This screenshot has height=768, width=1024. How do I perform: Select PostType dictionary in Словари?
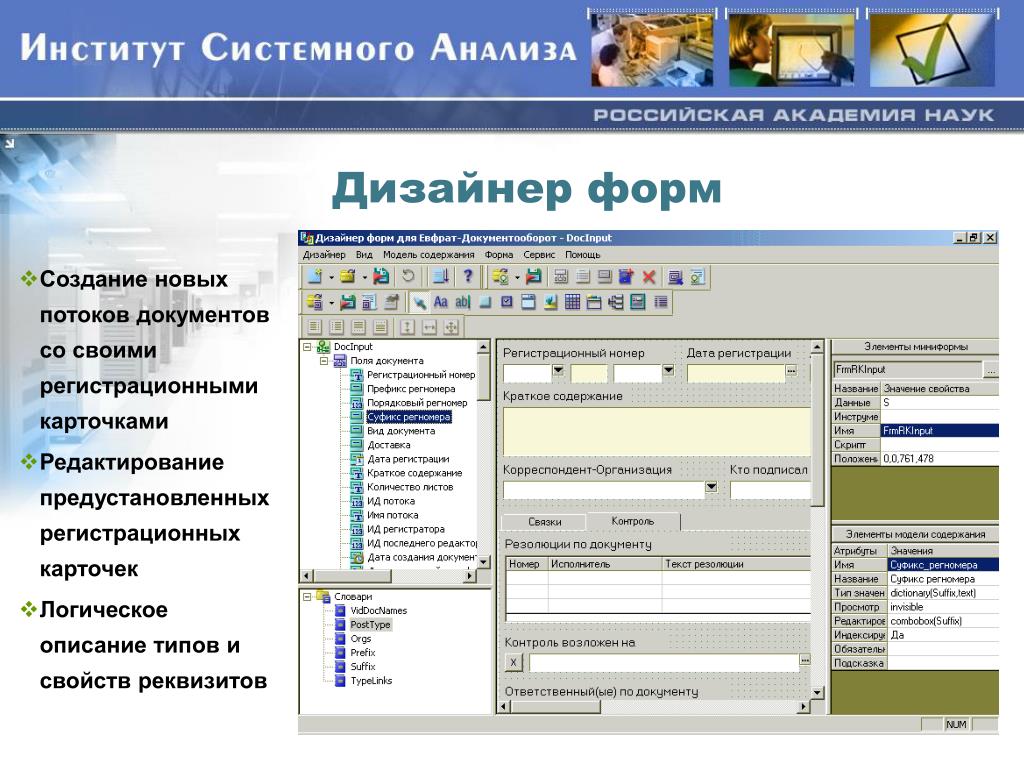(x=370, y=624)
